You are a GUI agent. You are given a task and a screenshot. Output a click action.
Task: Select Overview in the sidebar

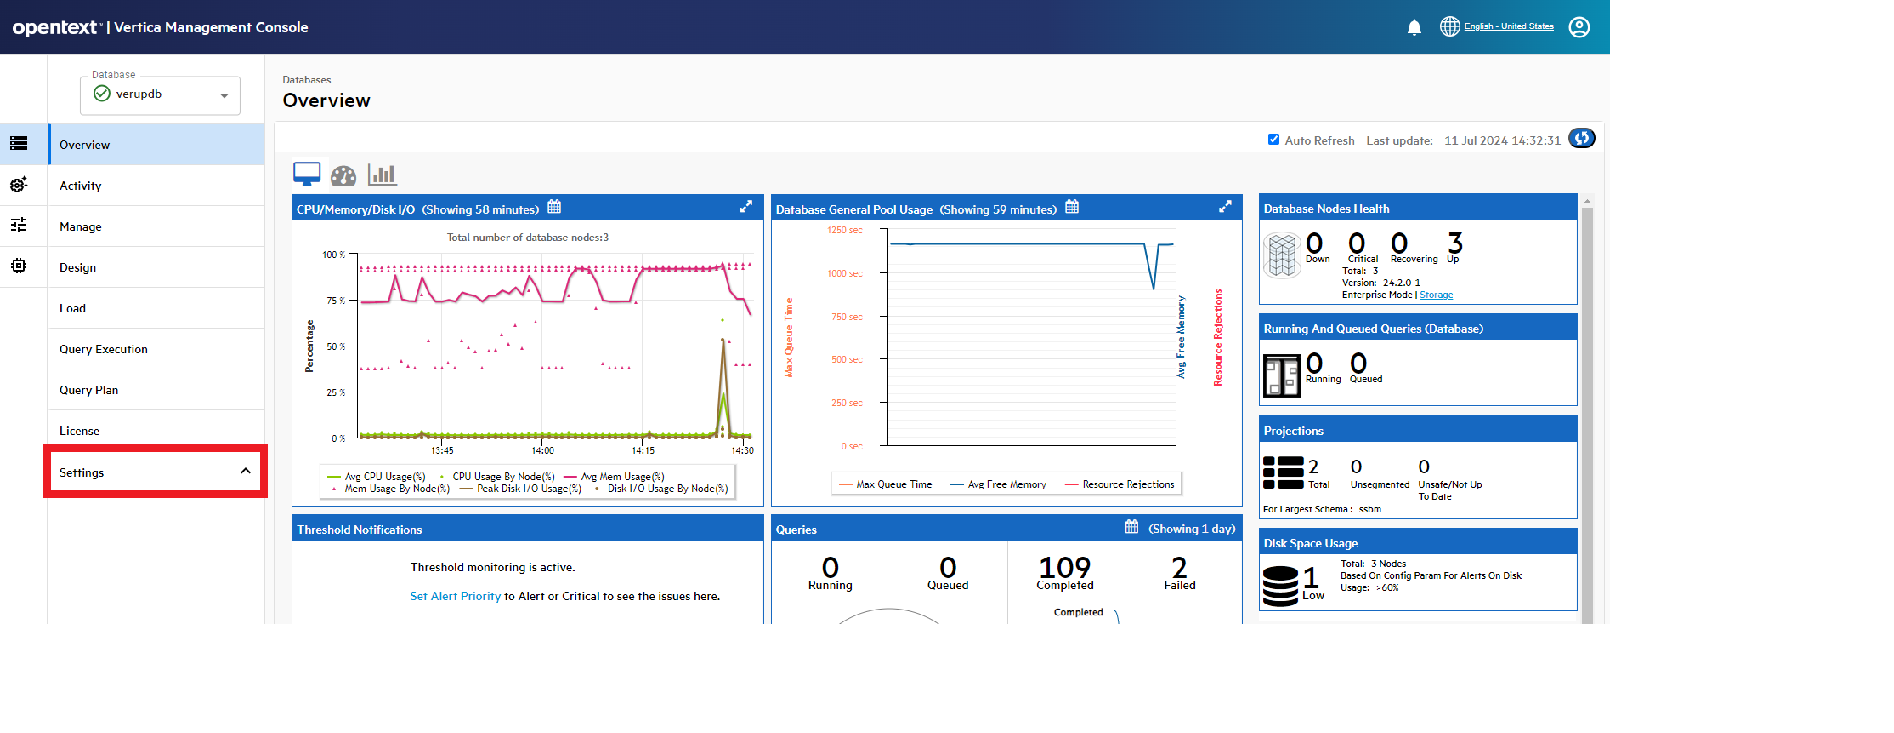156,145
